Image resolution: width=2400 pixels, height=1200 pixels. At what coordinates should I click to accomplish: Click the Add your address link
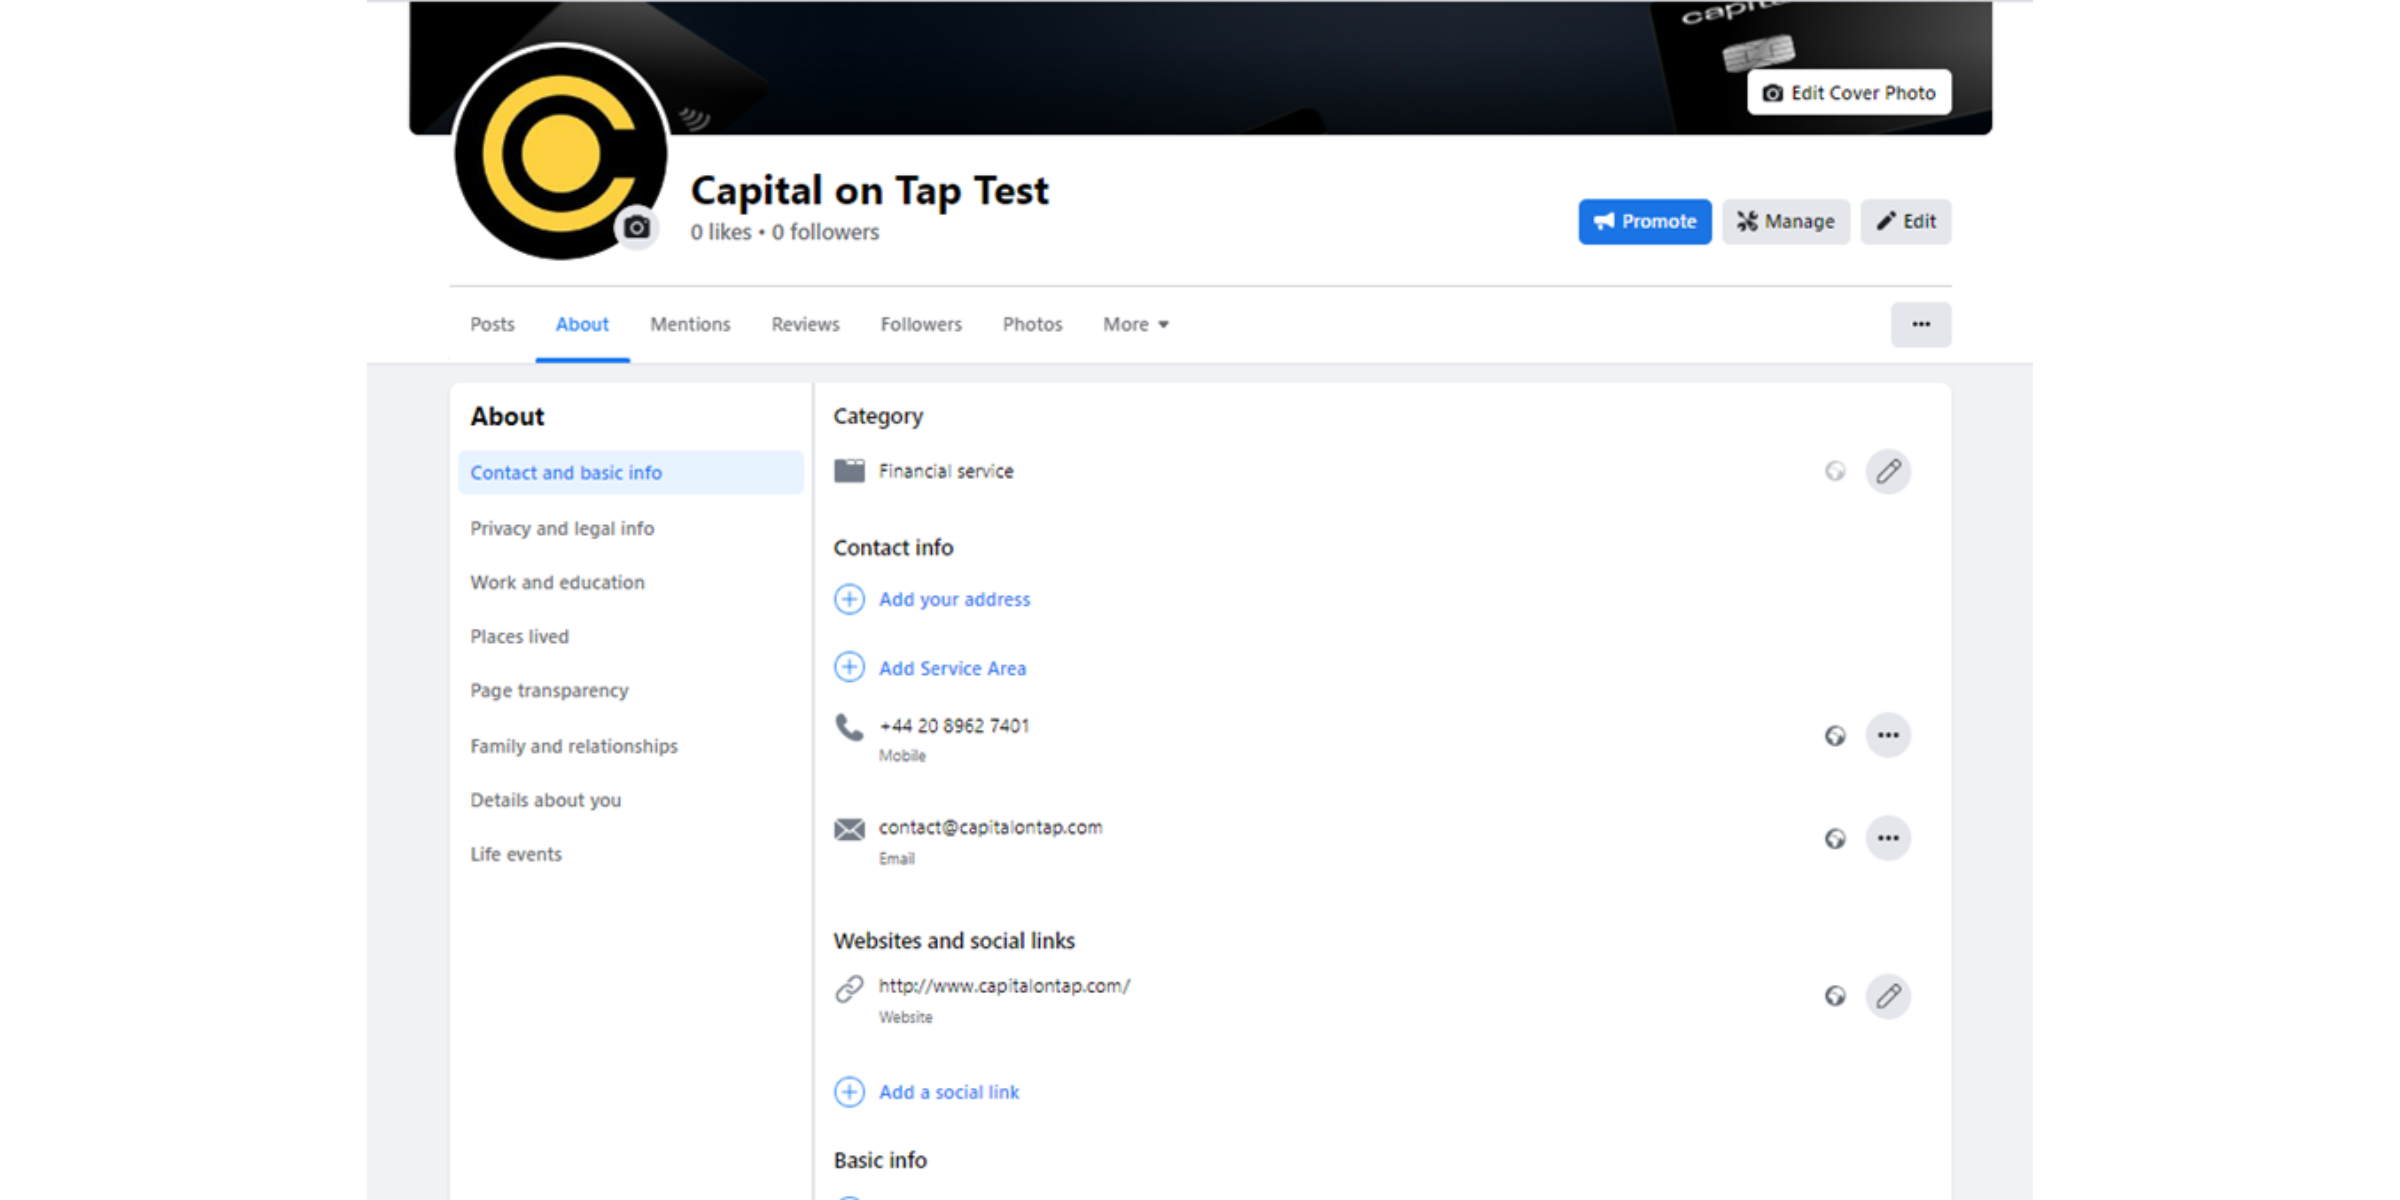(x=954, y=599)
